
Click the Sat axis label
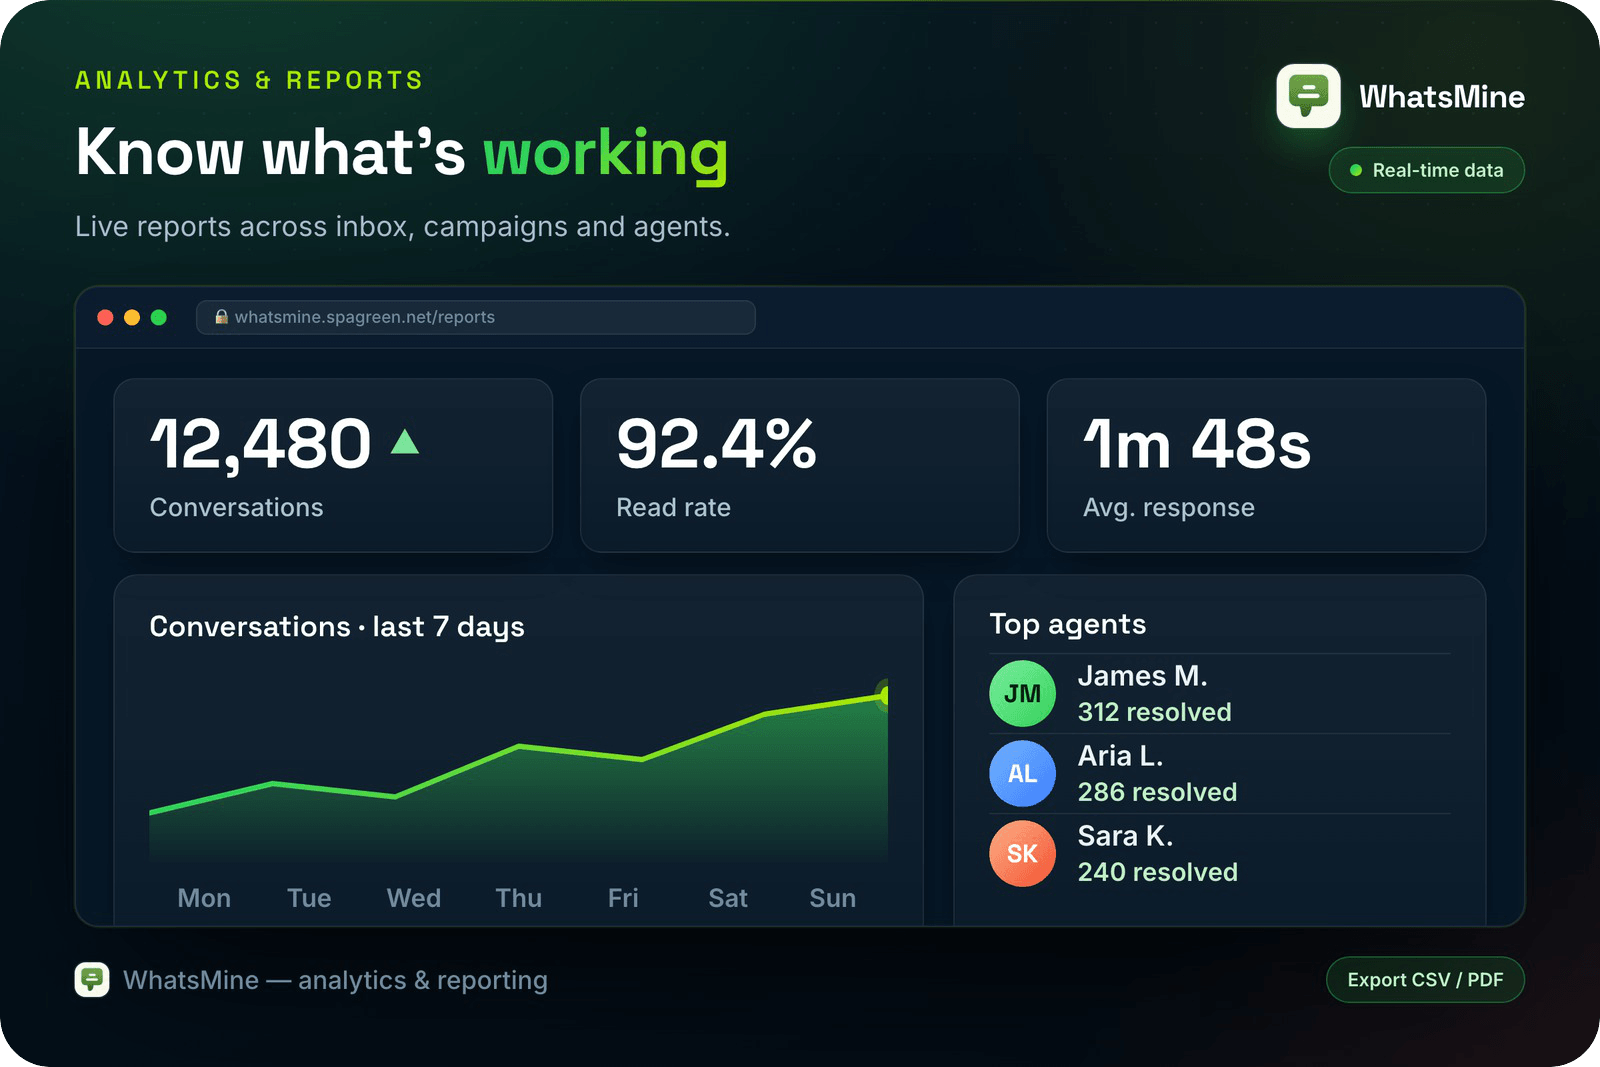[728, 898]
